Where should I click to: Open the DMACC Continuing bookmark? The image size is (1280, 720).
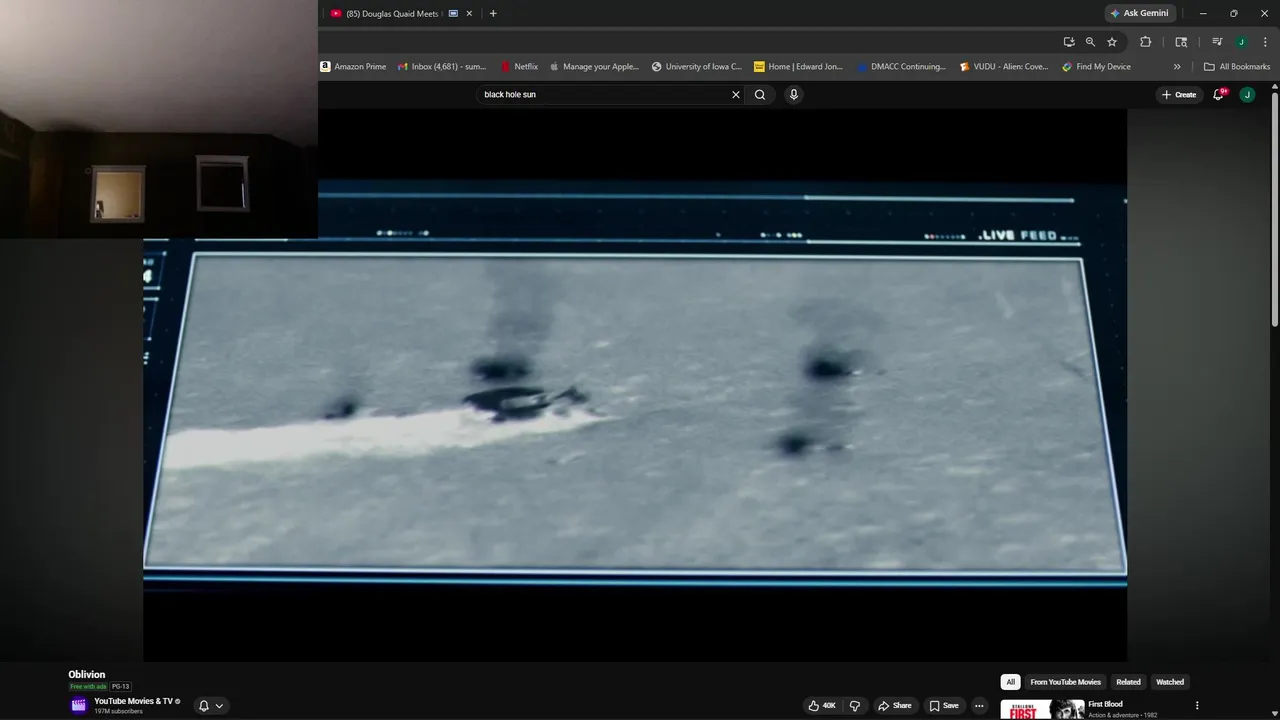[901, 67]
